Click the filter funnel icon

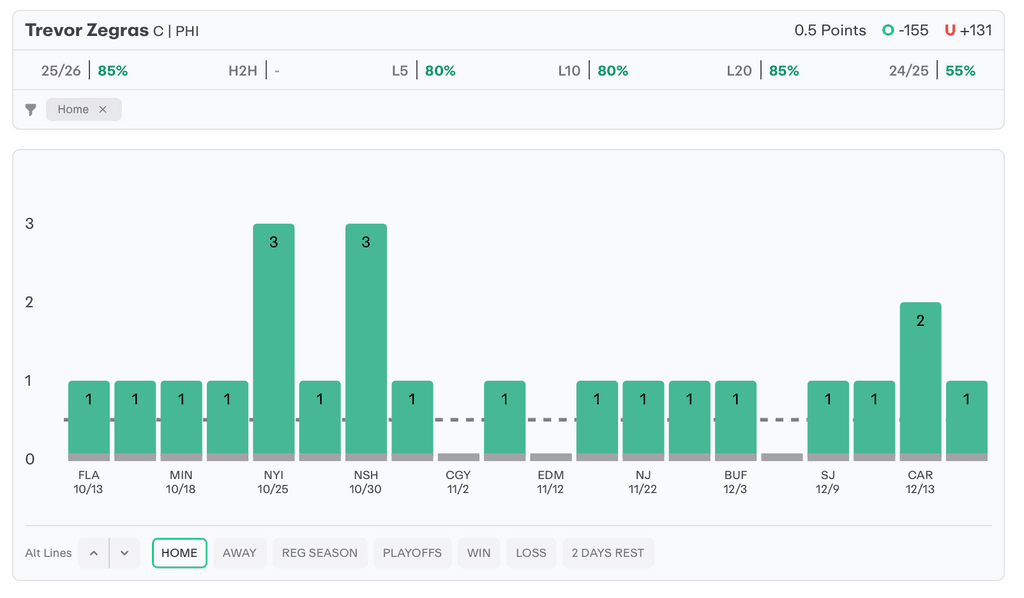(31, 110)
